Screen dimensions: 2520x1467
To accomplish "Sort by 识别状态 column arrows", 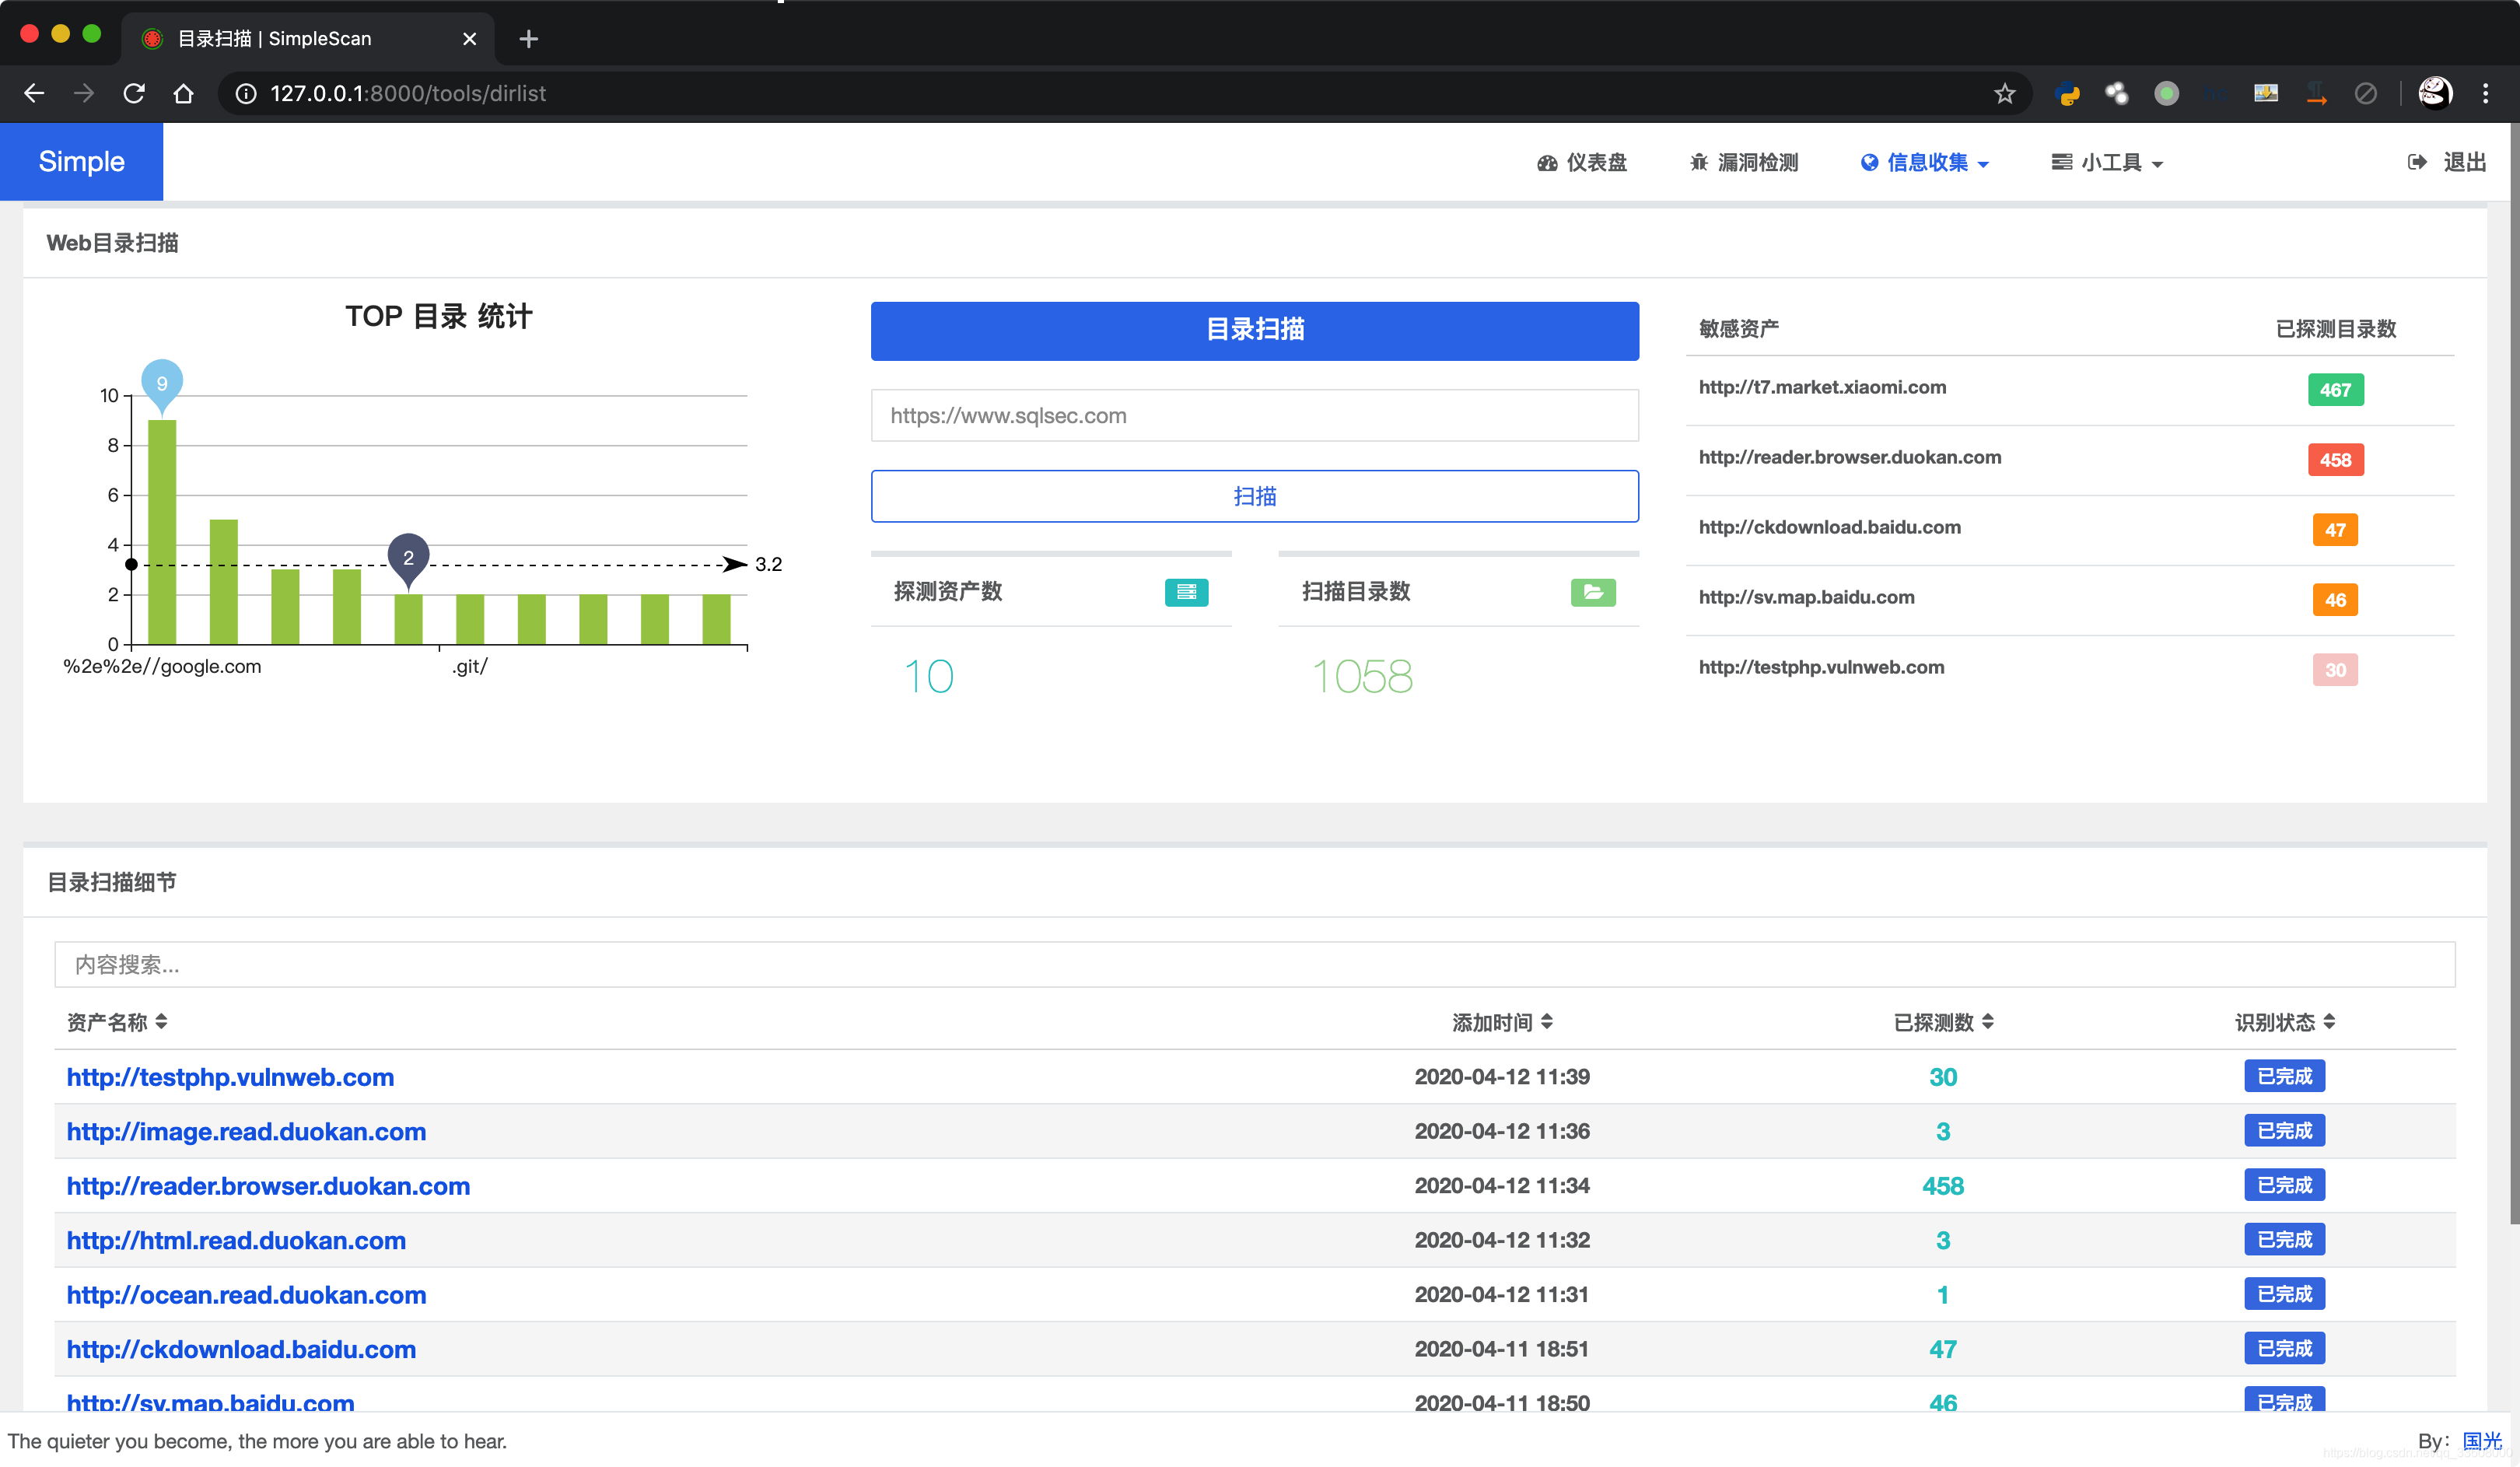I will click(x=2329, y=1021).
